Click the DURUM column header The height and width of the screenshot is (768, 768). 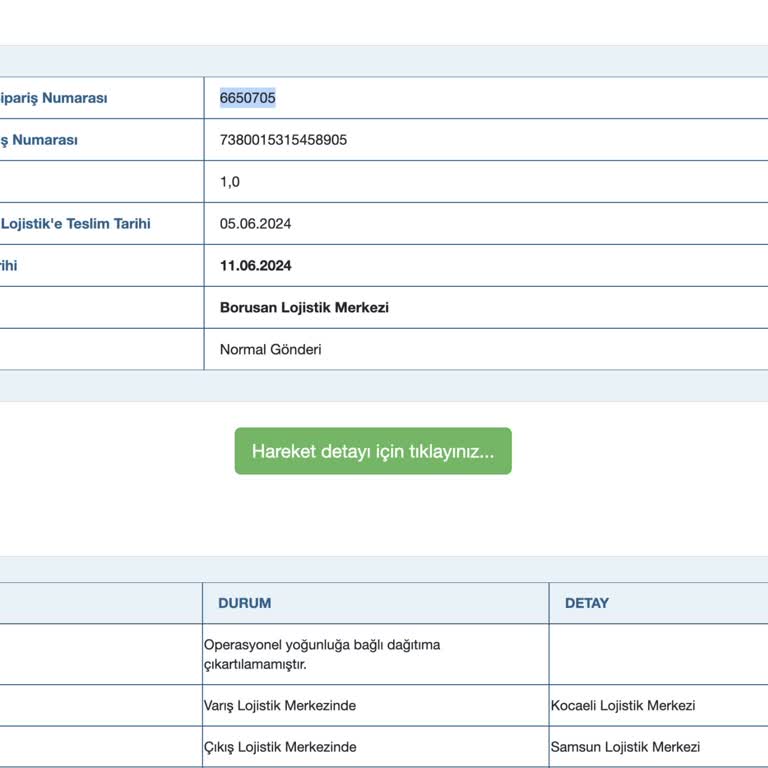pyautogui.click(x=244, y=603)
